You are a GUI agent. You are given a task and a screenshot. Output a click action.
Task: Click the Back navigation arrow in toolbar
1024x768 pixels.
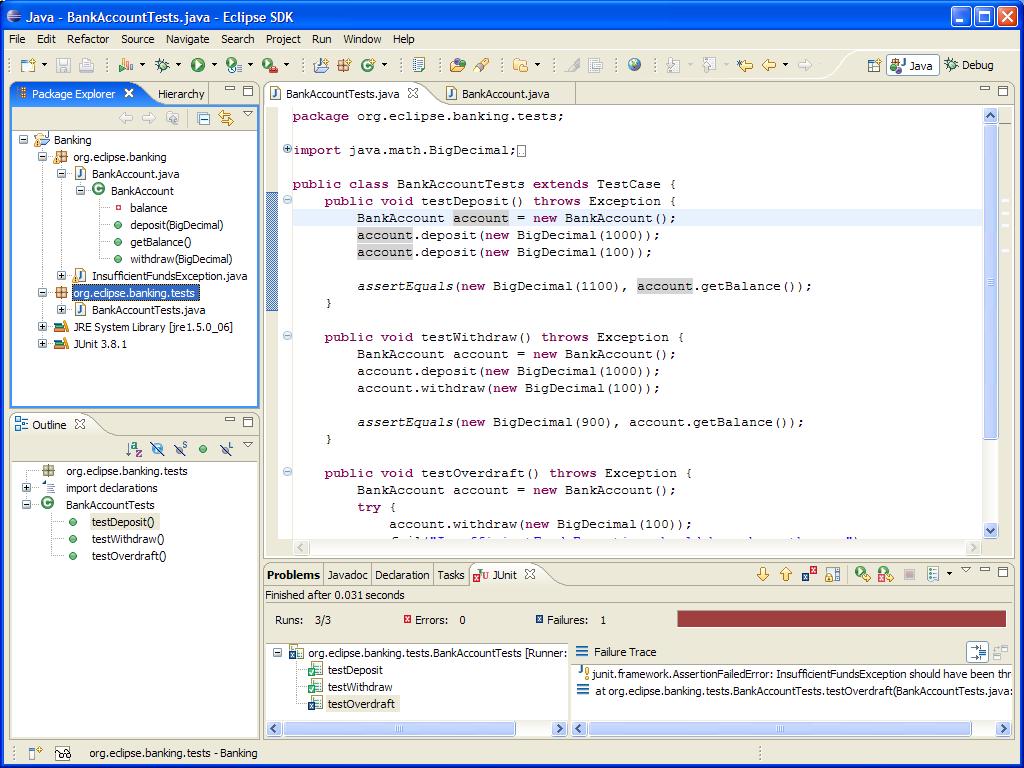point(769,65)
